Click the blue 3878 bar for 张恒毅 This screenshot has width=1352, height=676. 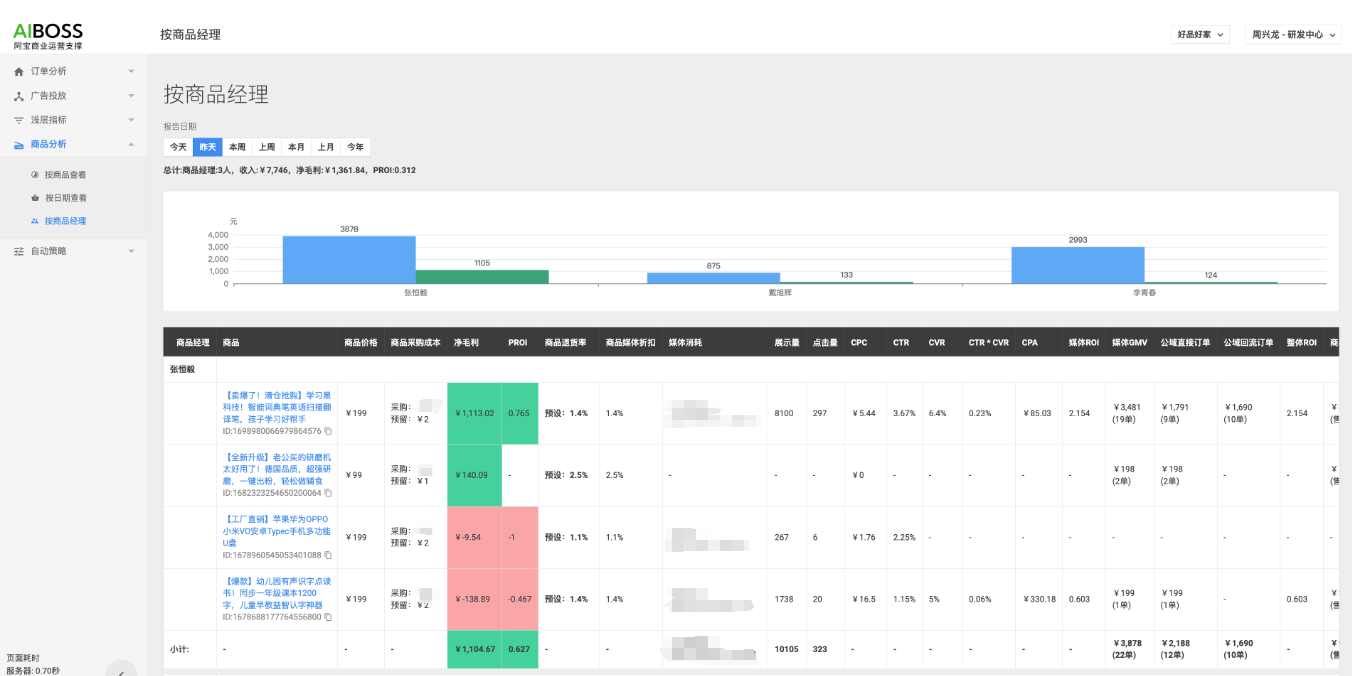(x=348, y=260)
